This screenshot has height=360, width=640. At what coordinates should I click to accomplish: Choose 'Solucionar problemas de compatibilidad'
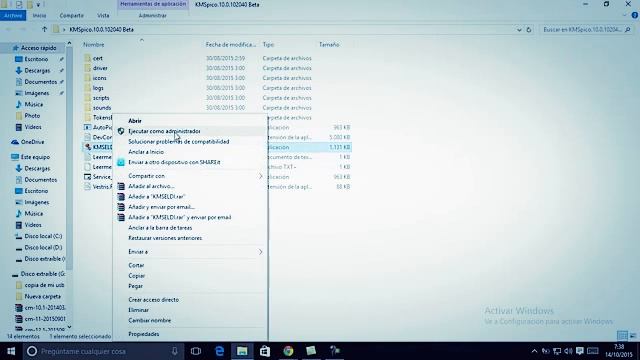point(179,142)
